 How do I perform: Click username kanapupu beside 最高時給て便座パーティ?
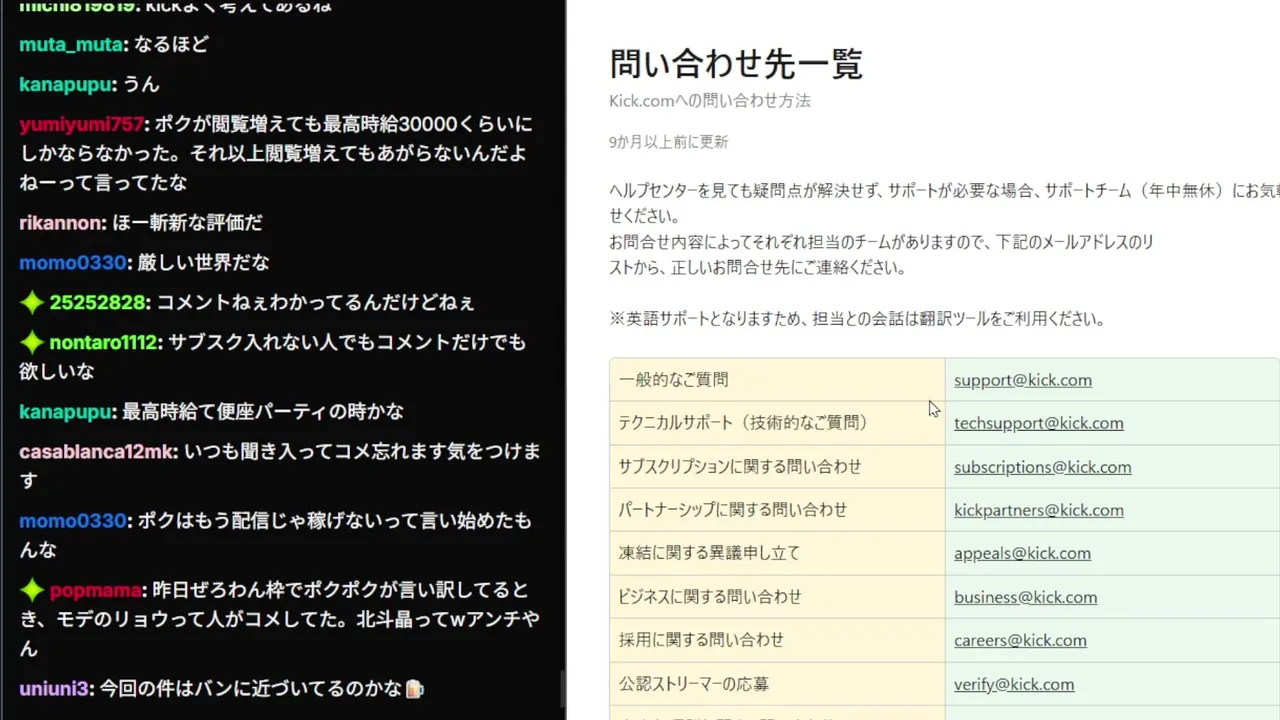pos(67,412)
